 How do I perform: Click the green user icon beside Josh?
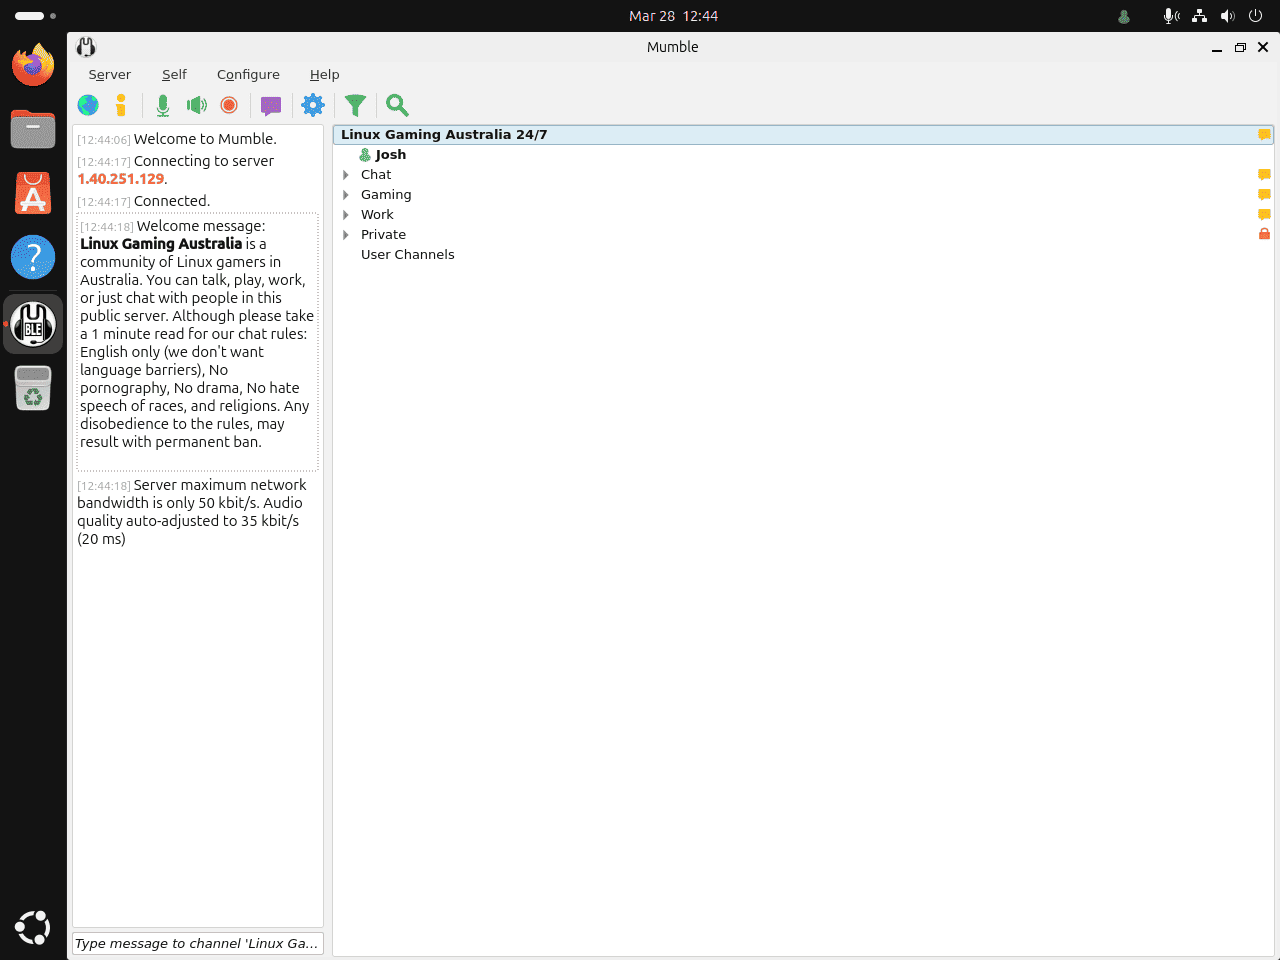(x=365, y=155)
